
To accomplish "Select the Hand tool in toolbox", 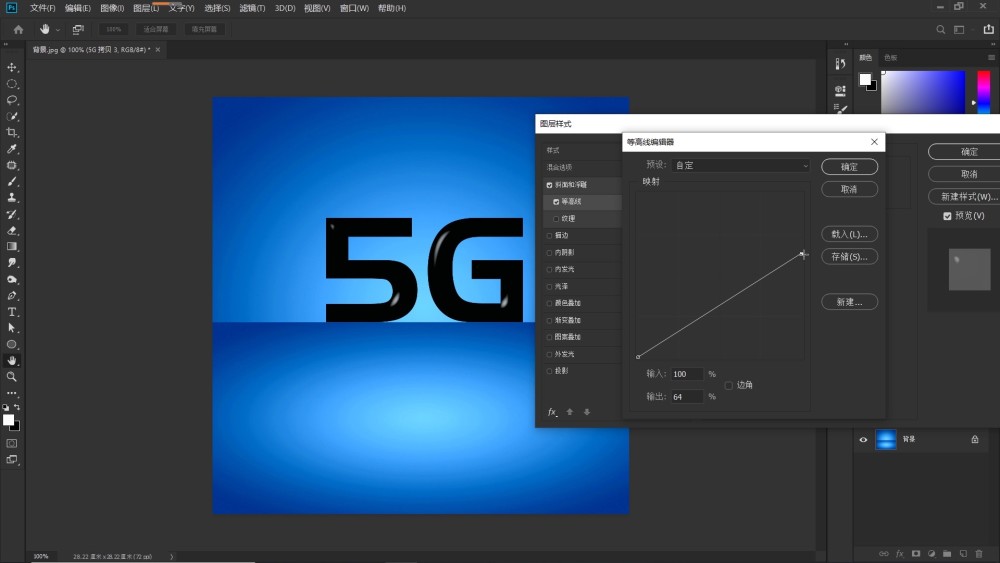I will pyautogui.click(x=11, y=360).
